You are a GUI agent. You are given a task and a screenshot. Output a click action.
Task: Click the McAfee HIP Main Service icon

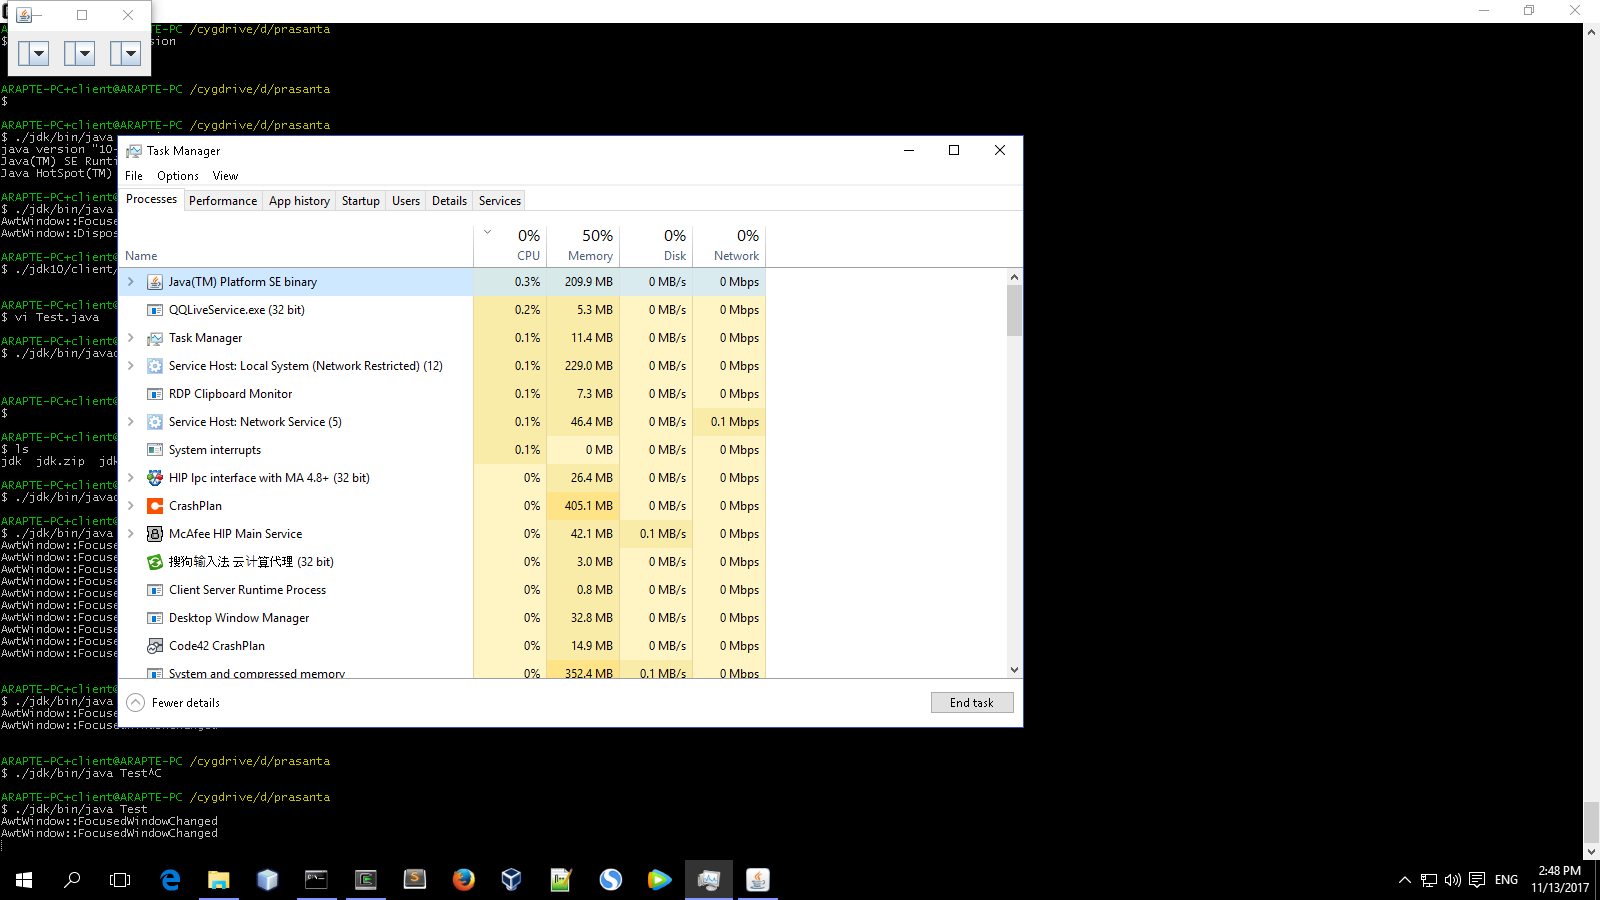point(155,534)
